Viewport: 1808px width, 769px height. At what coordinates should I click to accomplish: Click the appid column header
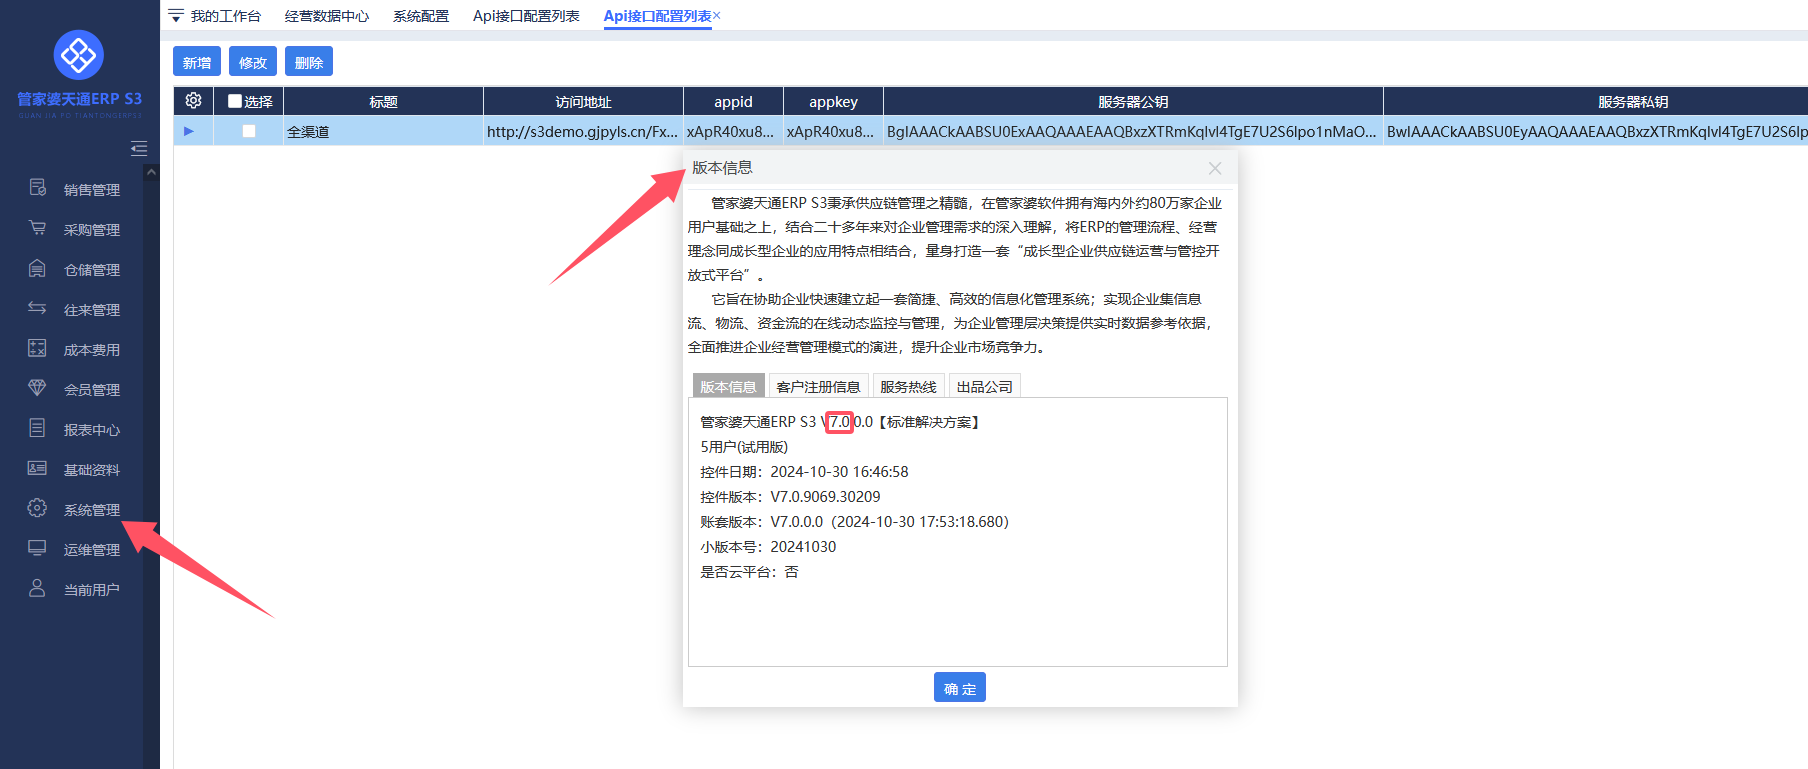[x=733, y=101]
